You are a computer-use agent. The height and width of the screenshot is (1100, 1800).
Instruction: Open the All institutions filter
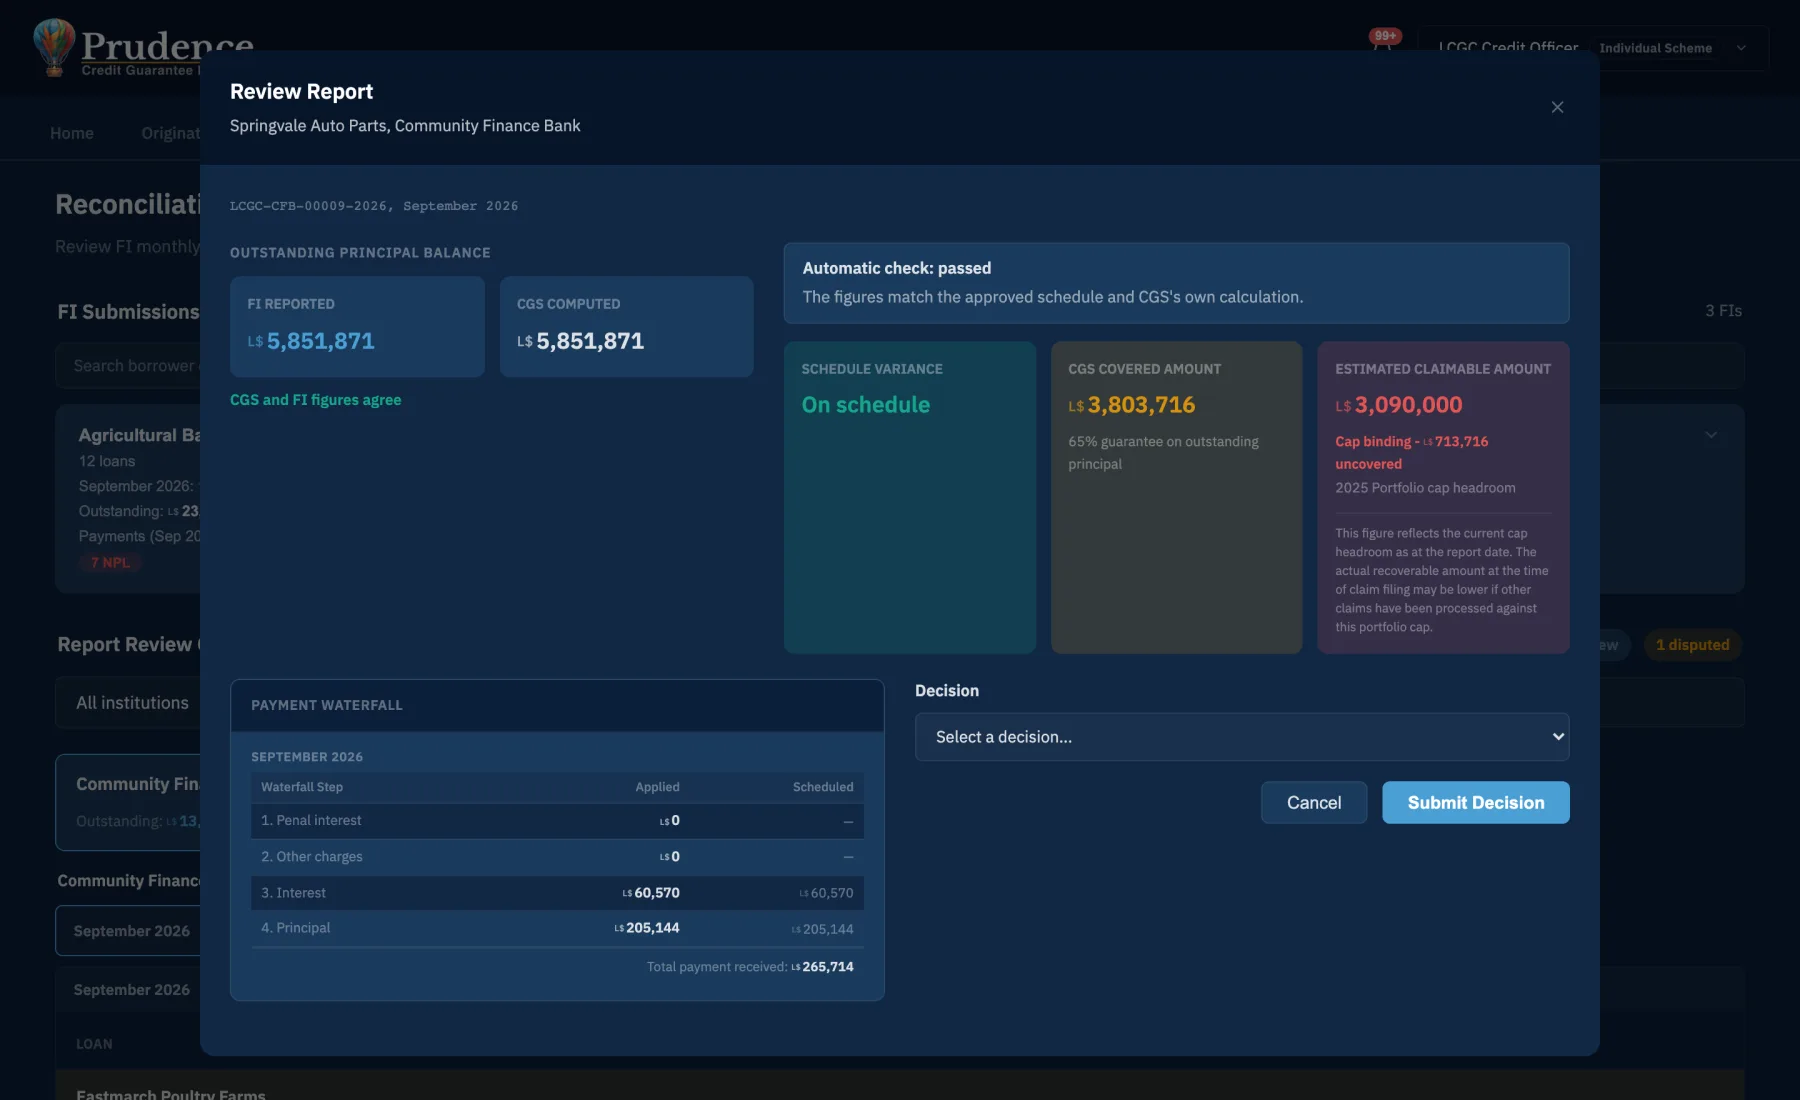pyautogui.click(x=128, y=703)
